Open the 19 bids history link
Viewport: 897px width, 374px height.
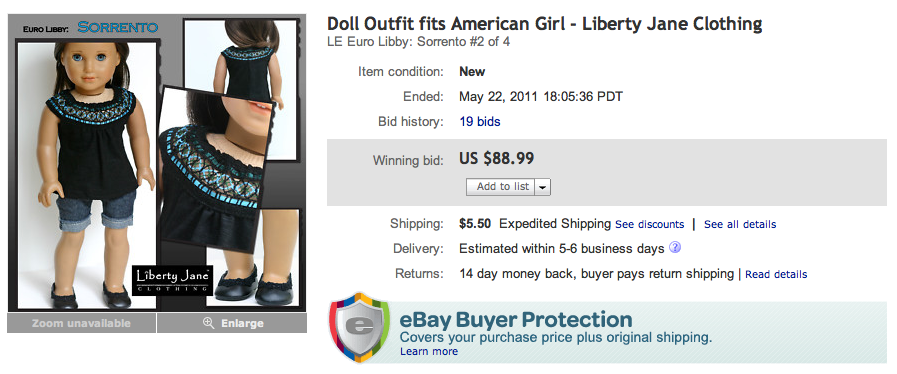[480, 122]
